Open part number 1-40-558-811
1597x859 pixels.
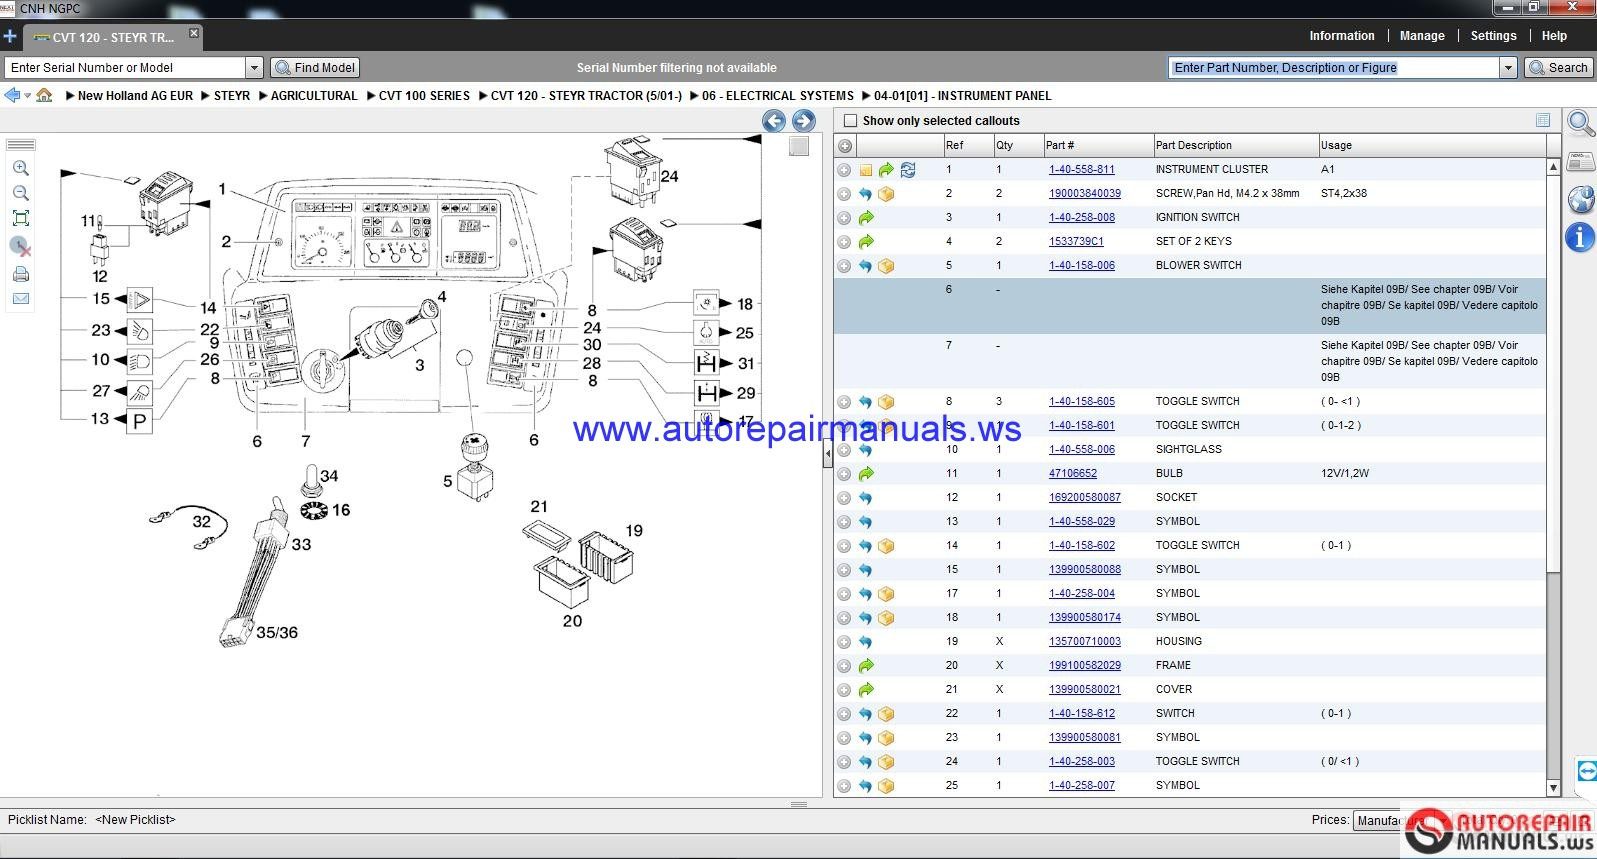pos(1081,170)
